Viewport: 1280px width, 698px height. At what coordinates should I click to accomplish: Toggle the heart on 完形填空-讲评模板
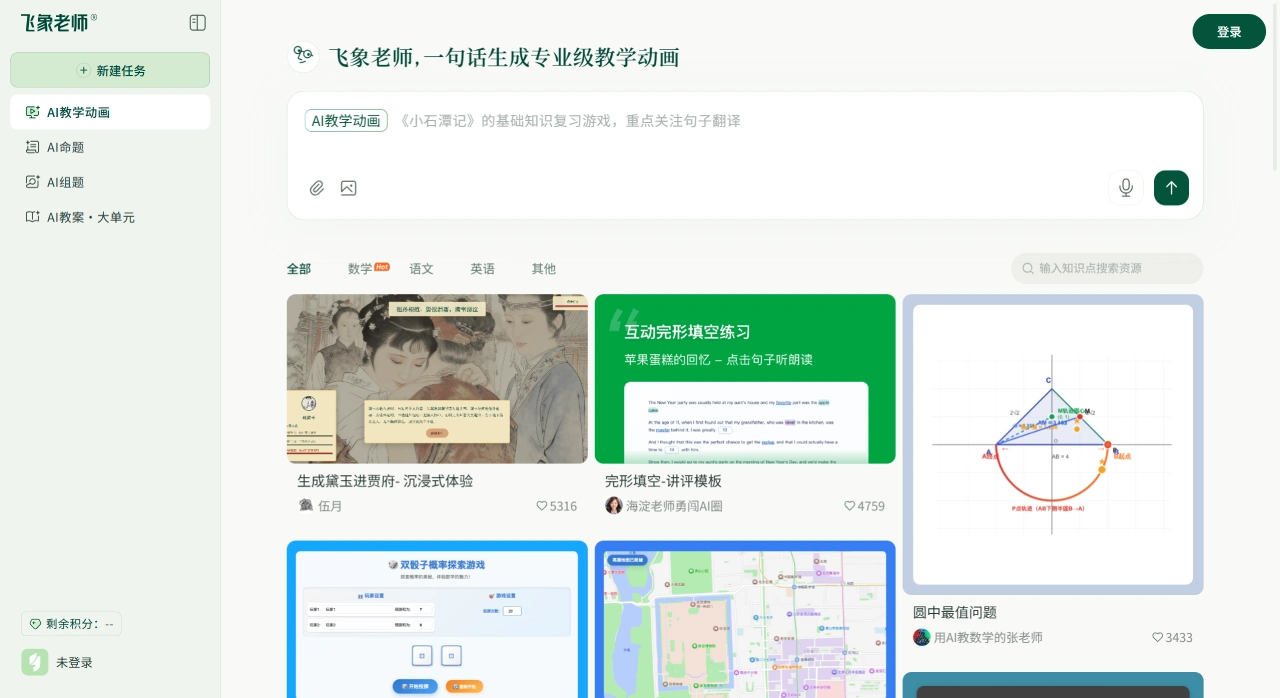(849, 506)
